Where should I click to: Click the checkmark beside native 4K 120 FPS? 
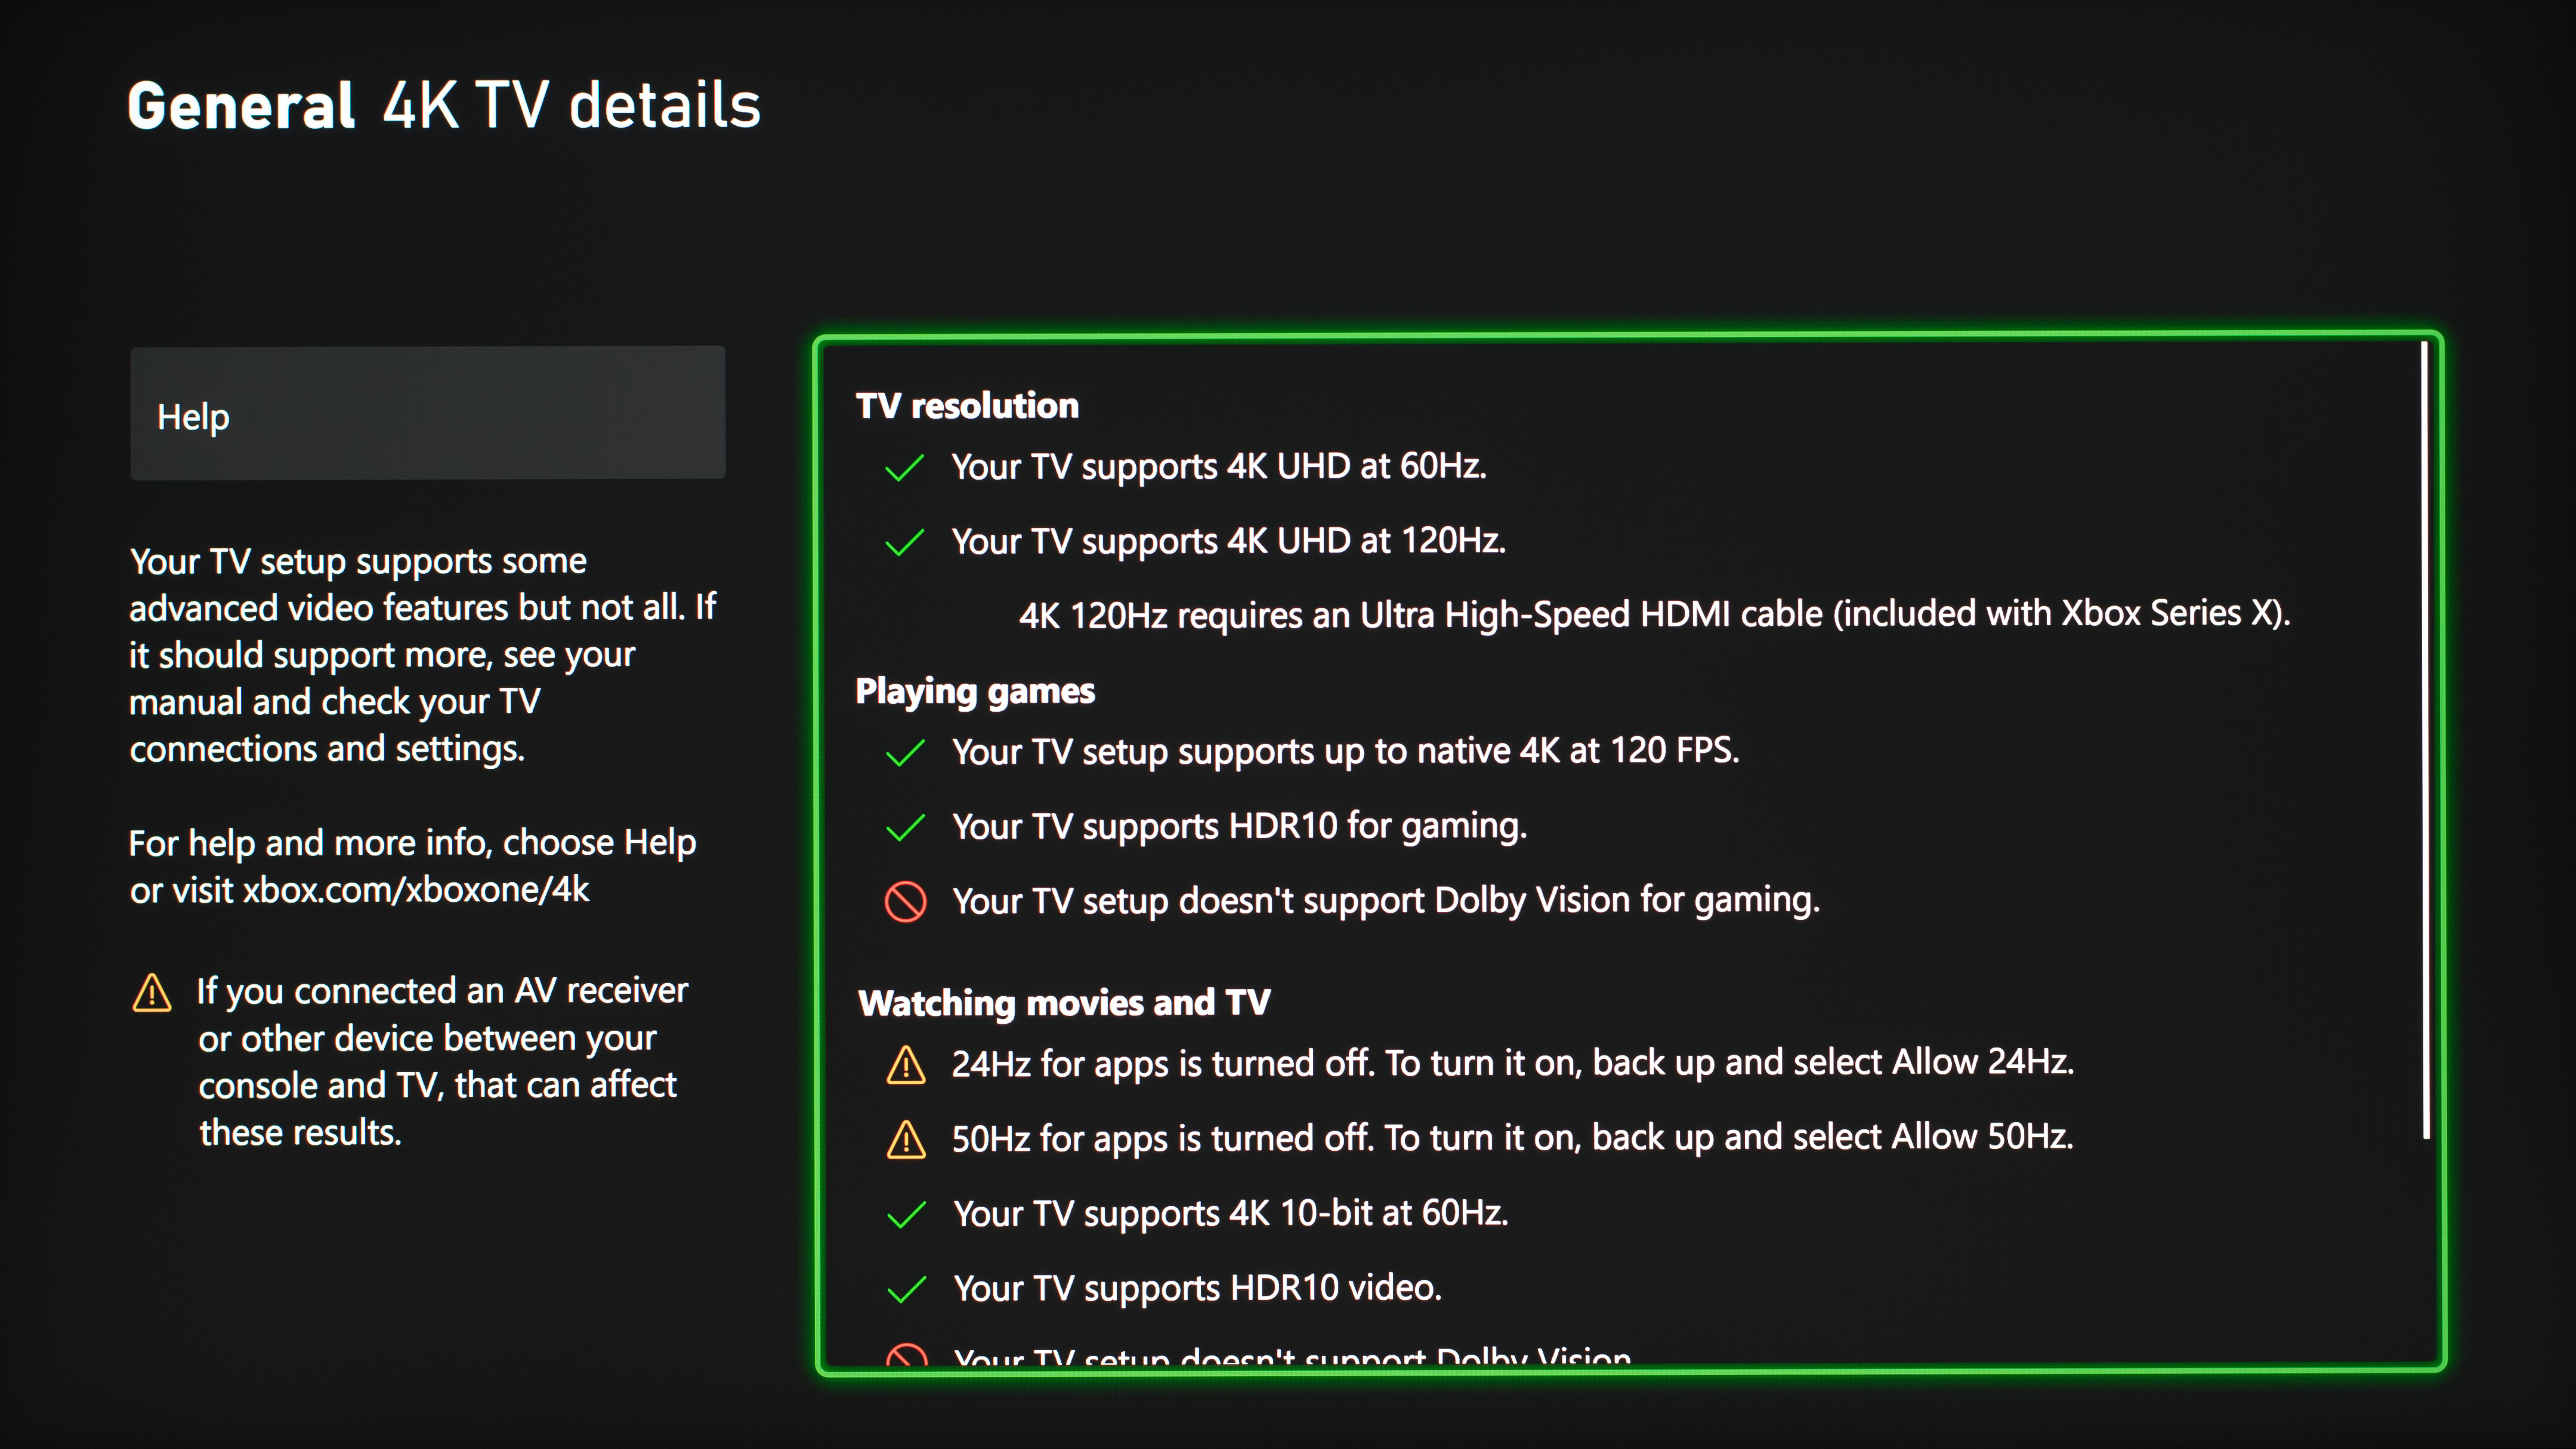click(x=905, y=753)
